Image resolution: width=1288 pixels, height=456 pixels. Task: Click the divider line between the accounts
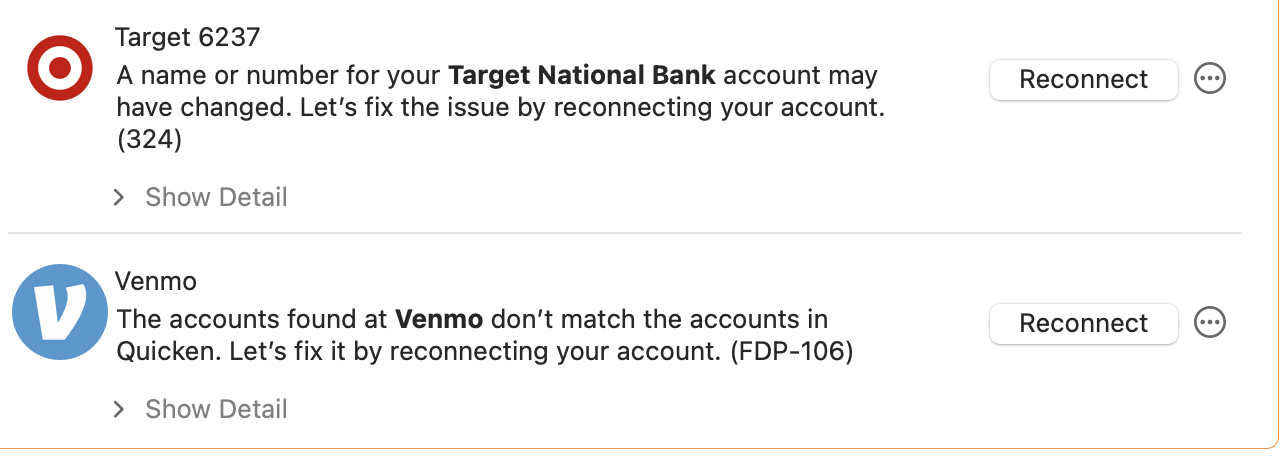pyautogui.click(x=625, y=234)
